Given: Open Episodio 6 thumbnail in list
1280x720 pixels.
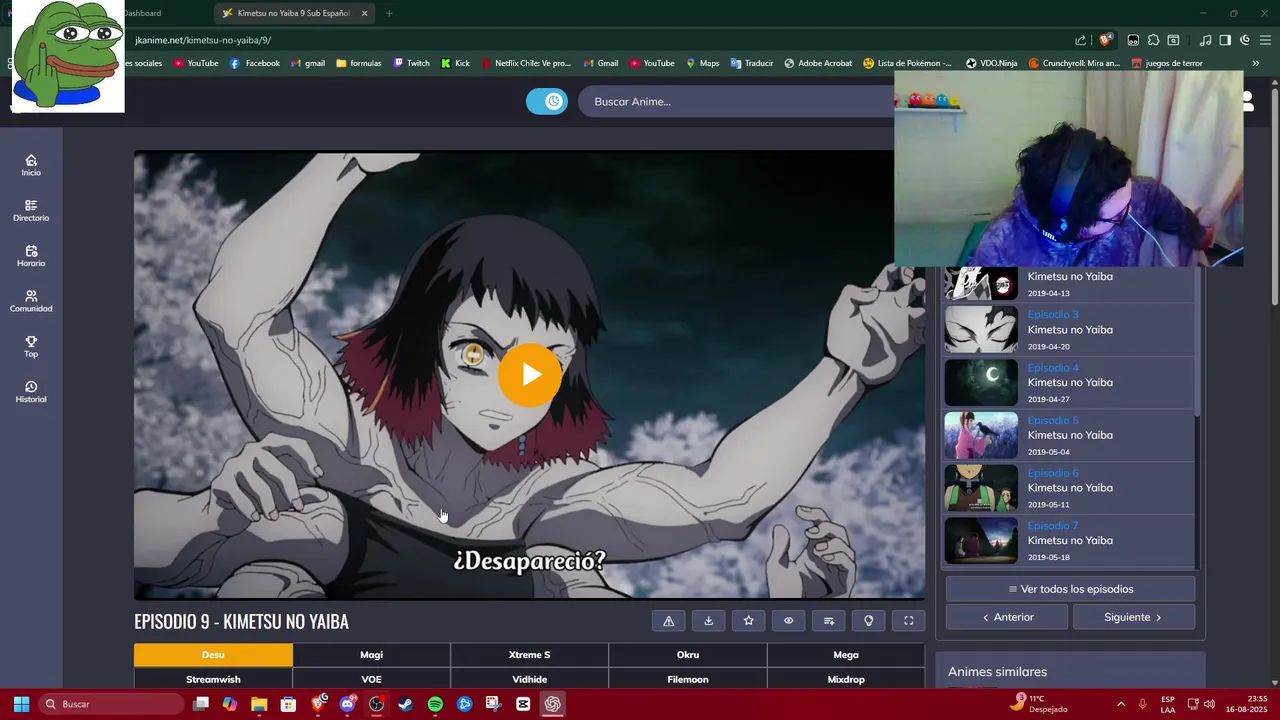Looking at the screenshot, I should 981,488.
